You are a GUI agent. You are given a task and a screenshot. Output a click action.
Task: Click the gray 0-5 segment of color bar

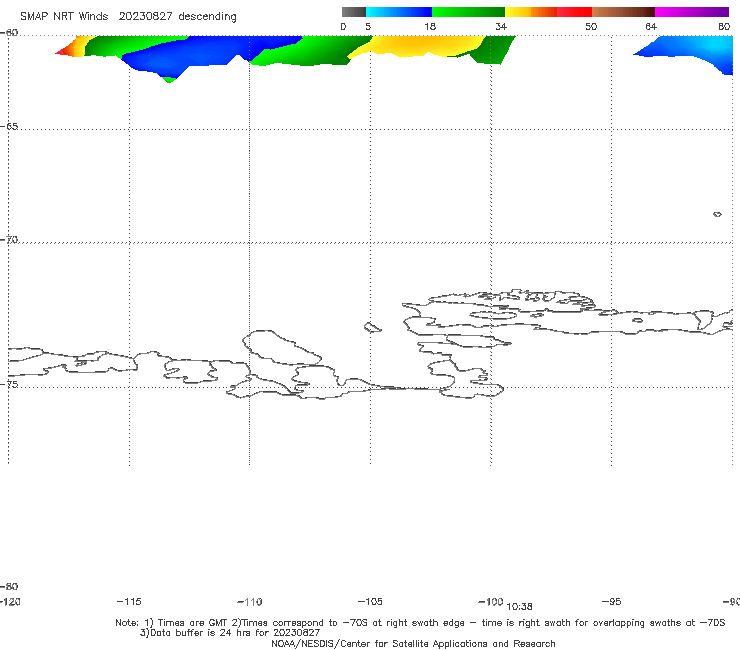point(353,12)
